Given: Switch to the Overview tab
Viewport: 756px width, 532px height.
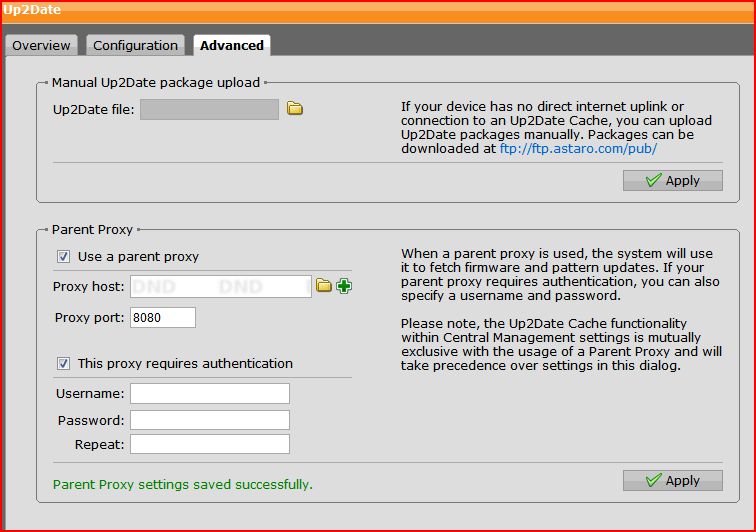Looking at the screenshot, I should (x=41, y=45).
